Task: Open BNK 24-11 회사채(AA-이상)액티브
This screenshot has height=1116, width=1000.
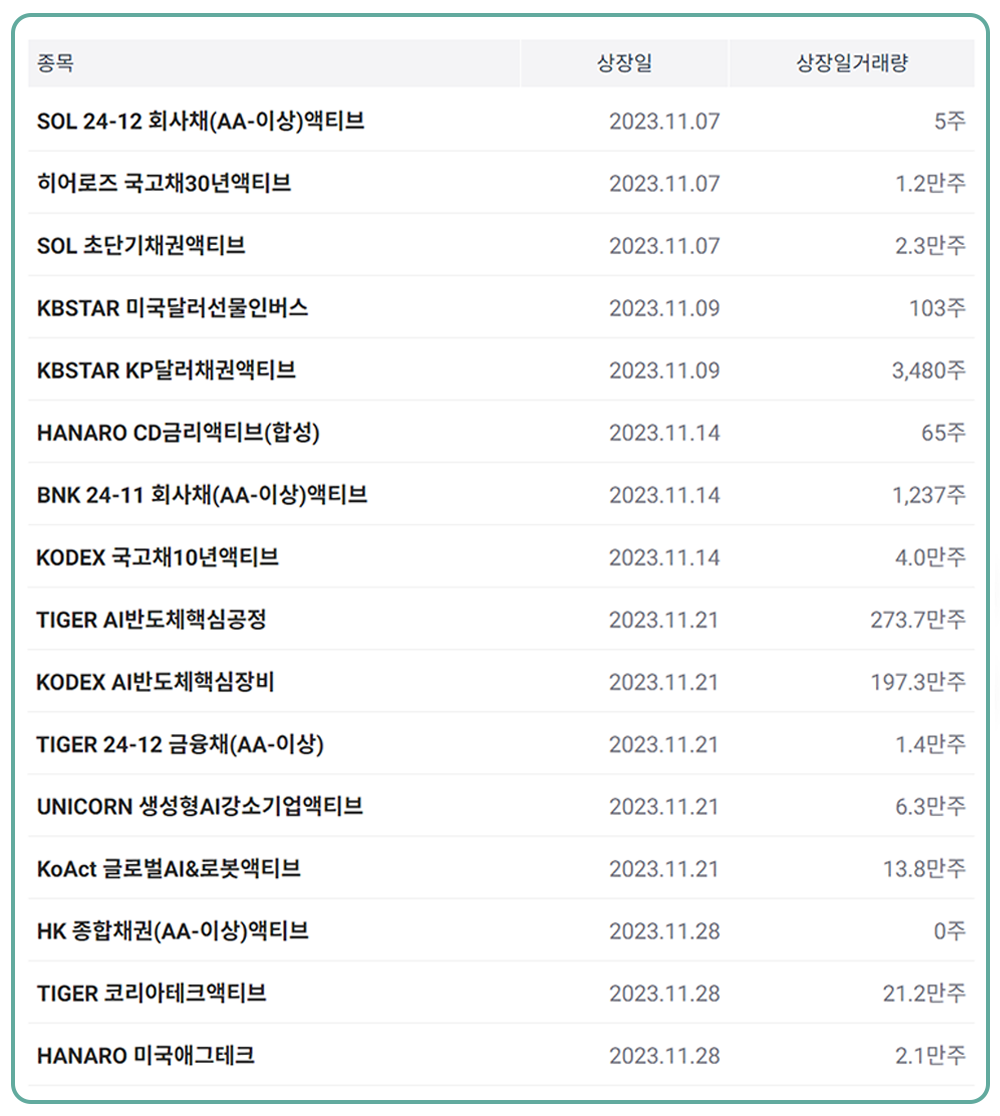Action: pos(202,495)
